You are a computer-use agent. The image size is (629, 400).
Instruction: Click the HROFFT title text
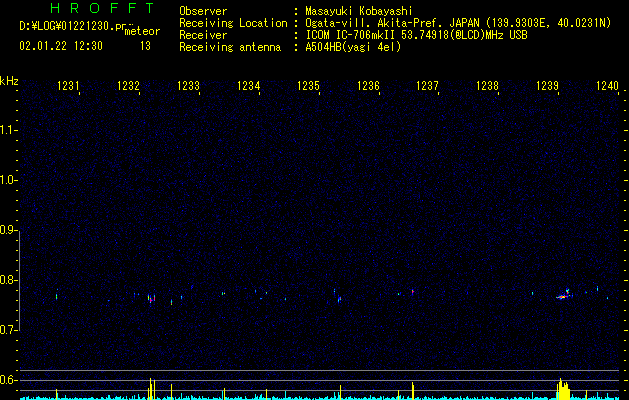(x=102, y=8)
